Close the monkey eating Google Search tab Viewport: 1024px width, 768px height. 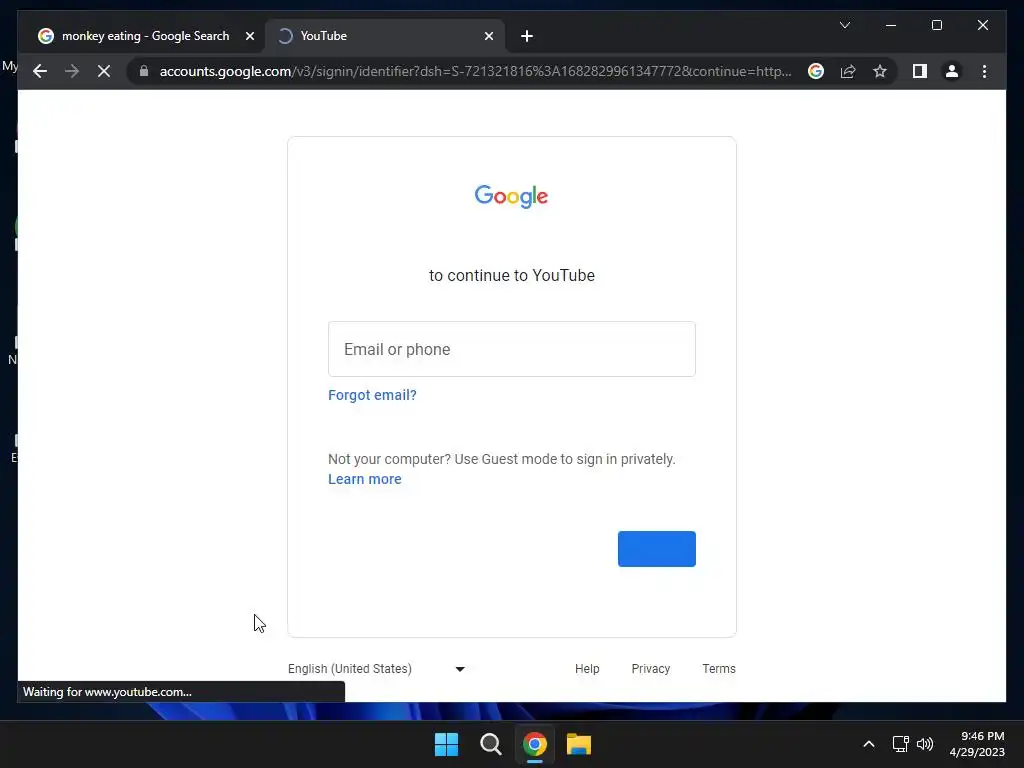point(249,36)
